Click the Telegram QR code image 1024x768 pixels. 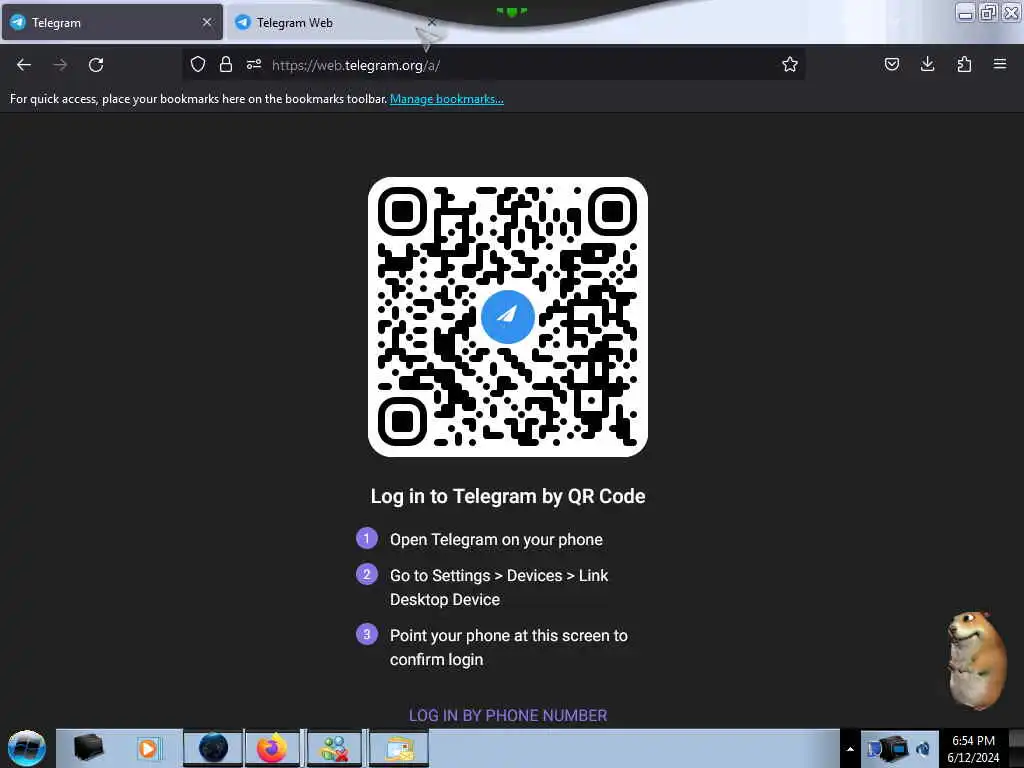(507, 317)
